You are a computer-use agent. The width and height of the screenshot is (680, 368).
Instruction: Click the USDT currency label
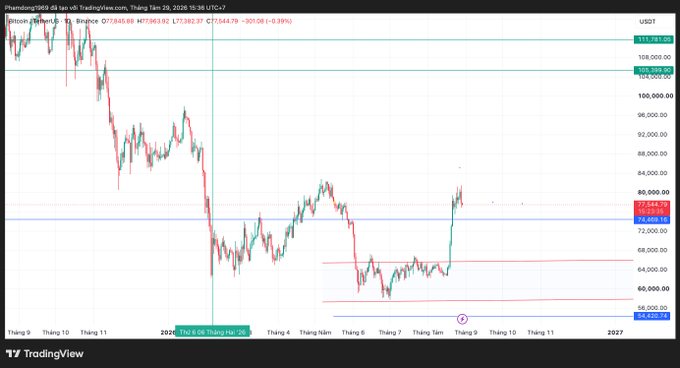tap(647, 22)
